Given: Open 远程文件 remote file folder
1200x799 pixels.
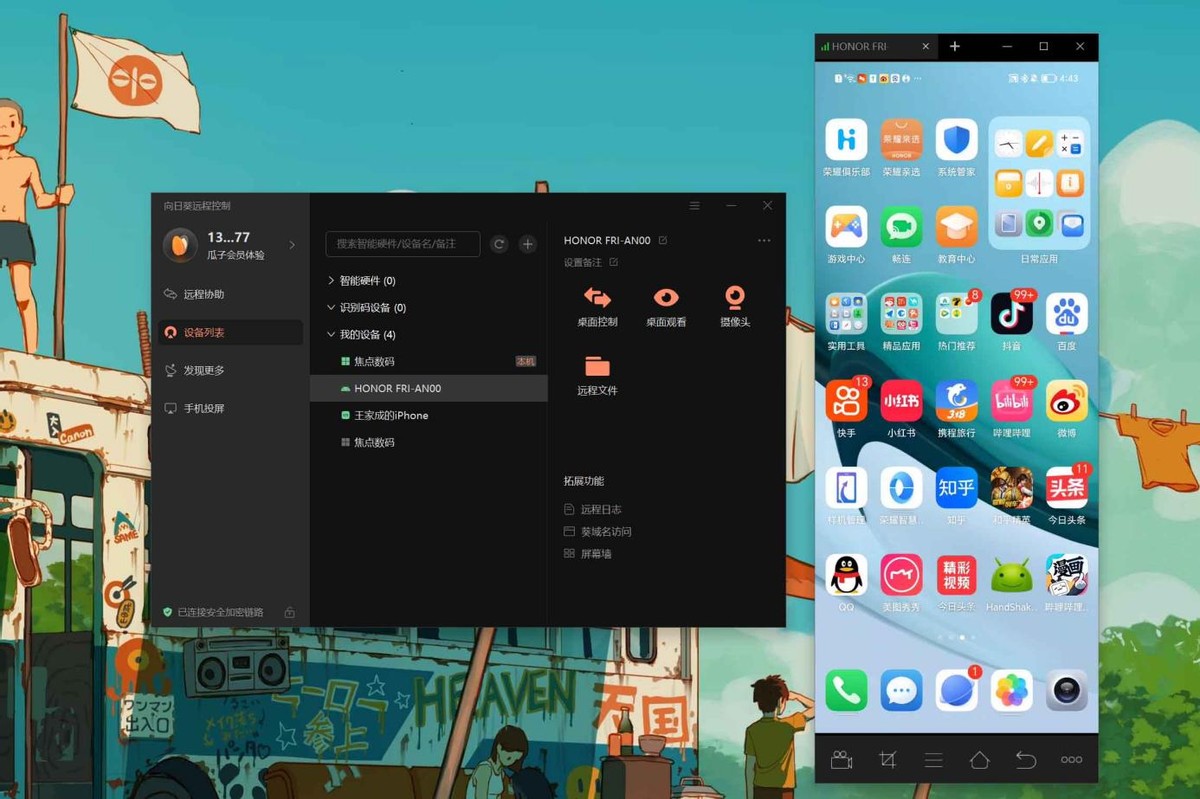Looking at the screenshot, I should click(597, 367).
